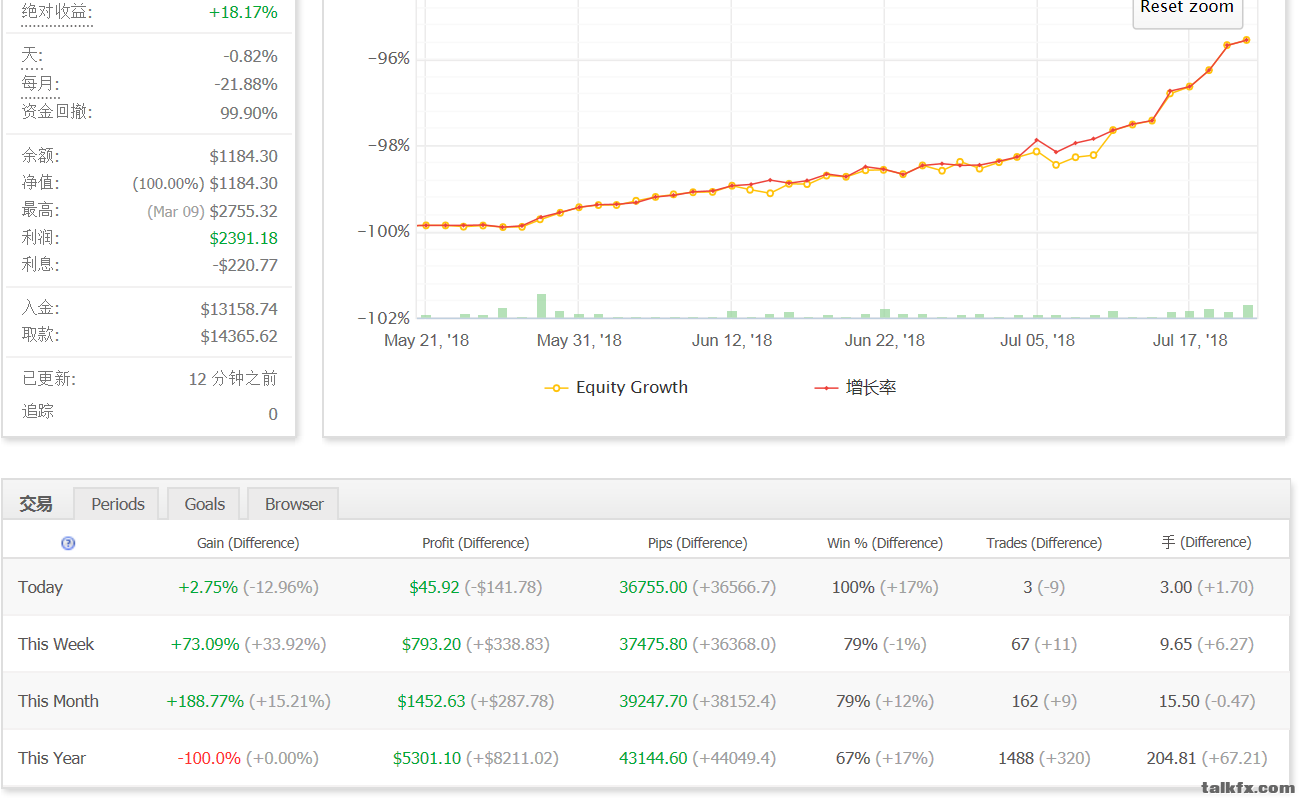
Task: Click the Jul 17, '18 axis date label
Action: point(1190,340)
